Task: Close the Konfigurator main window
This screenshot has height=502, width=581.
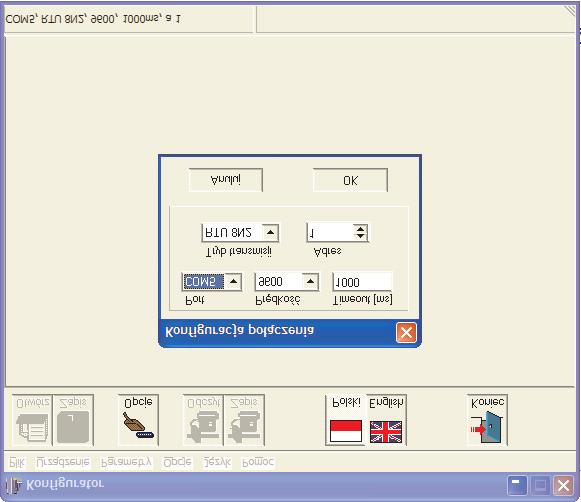Action: [563, 485]
